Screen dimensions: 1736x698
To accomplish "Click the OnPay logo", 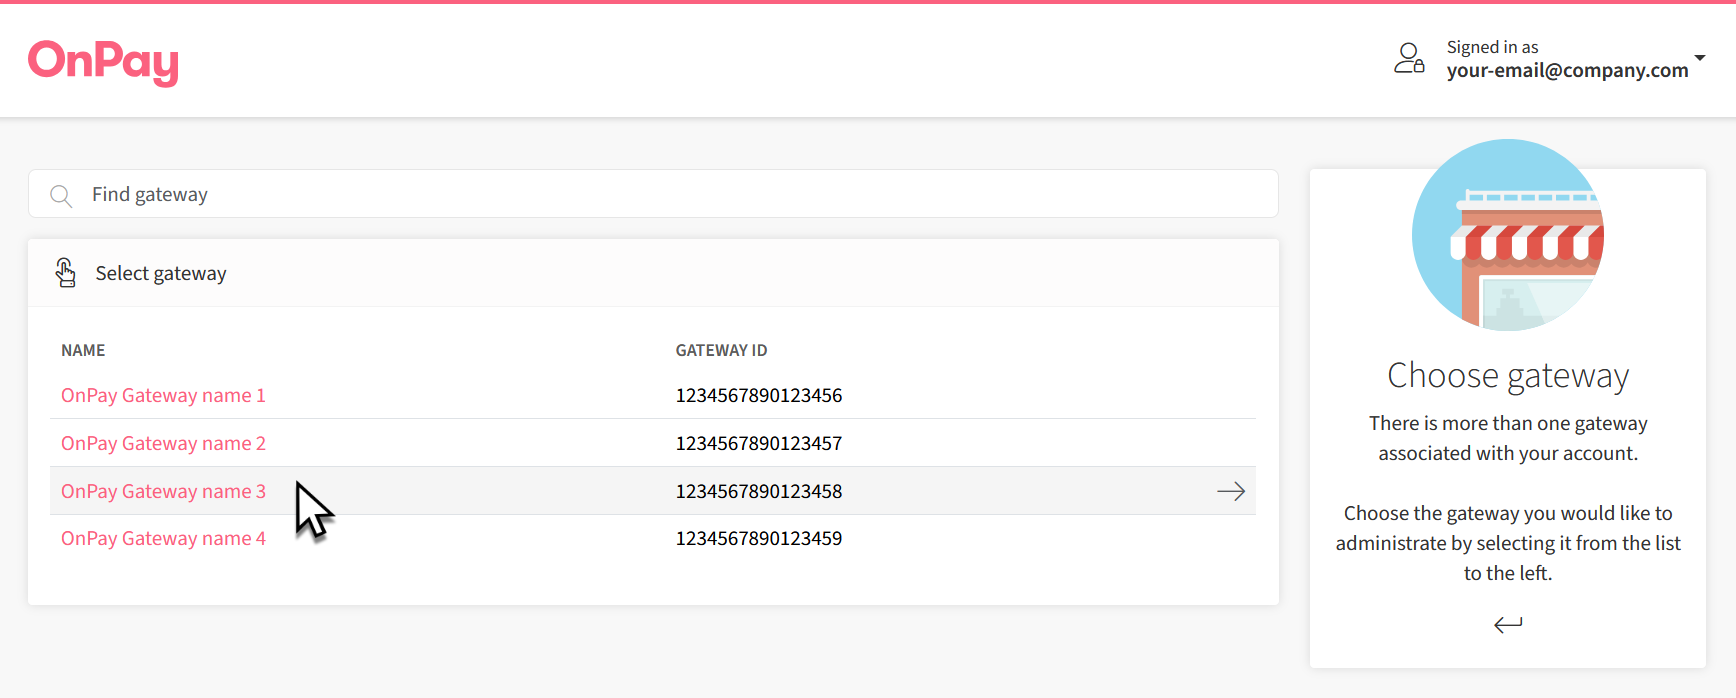I will click(103, 62).
